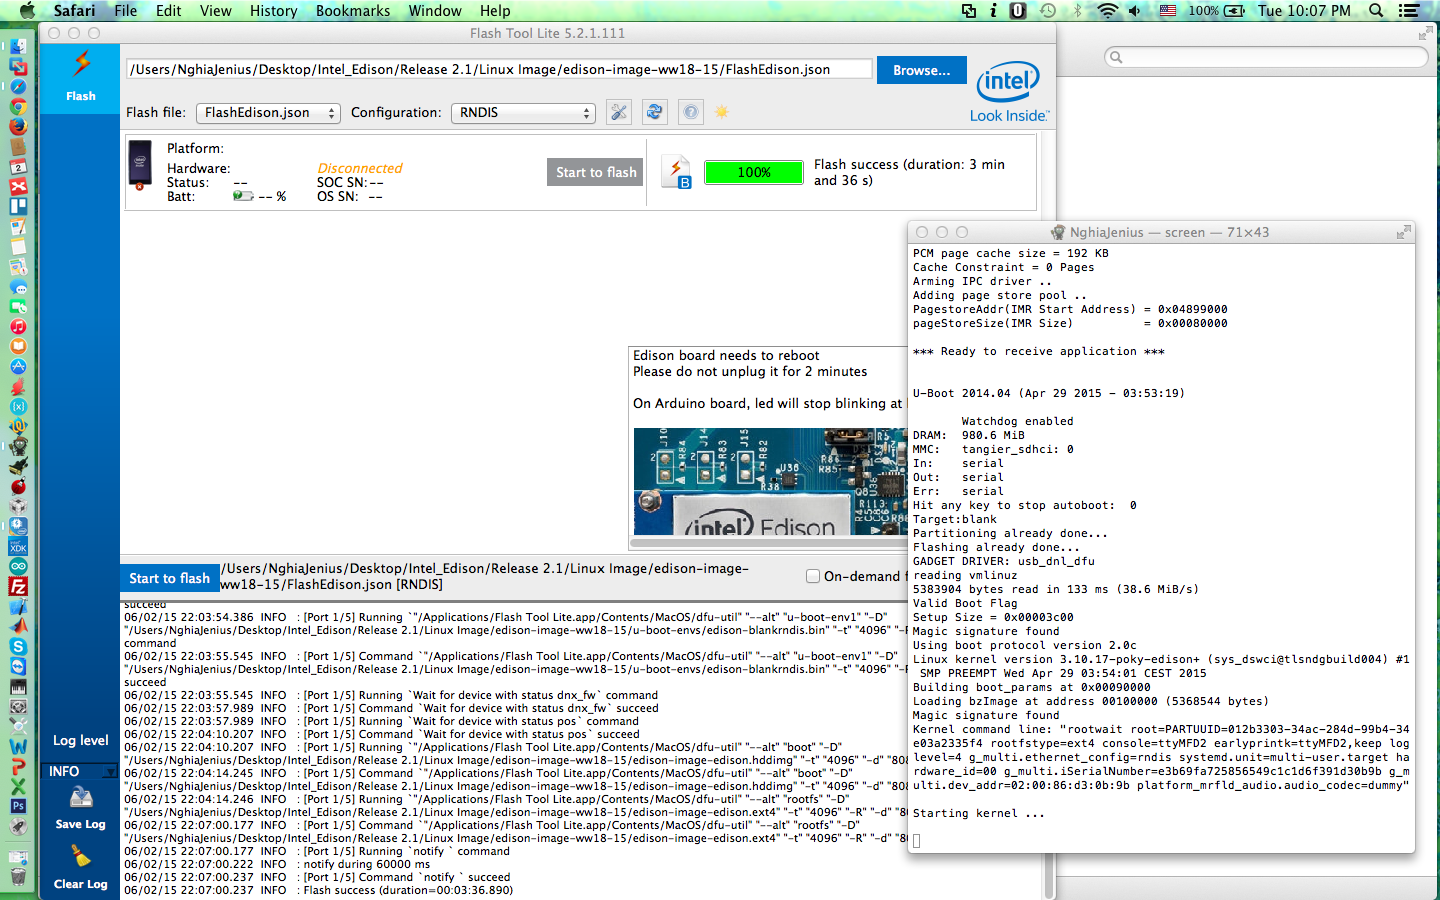Open Wi-Fi status menu bar icon
1440x900 pixels.
(x=1107, y=11)
